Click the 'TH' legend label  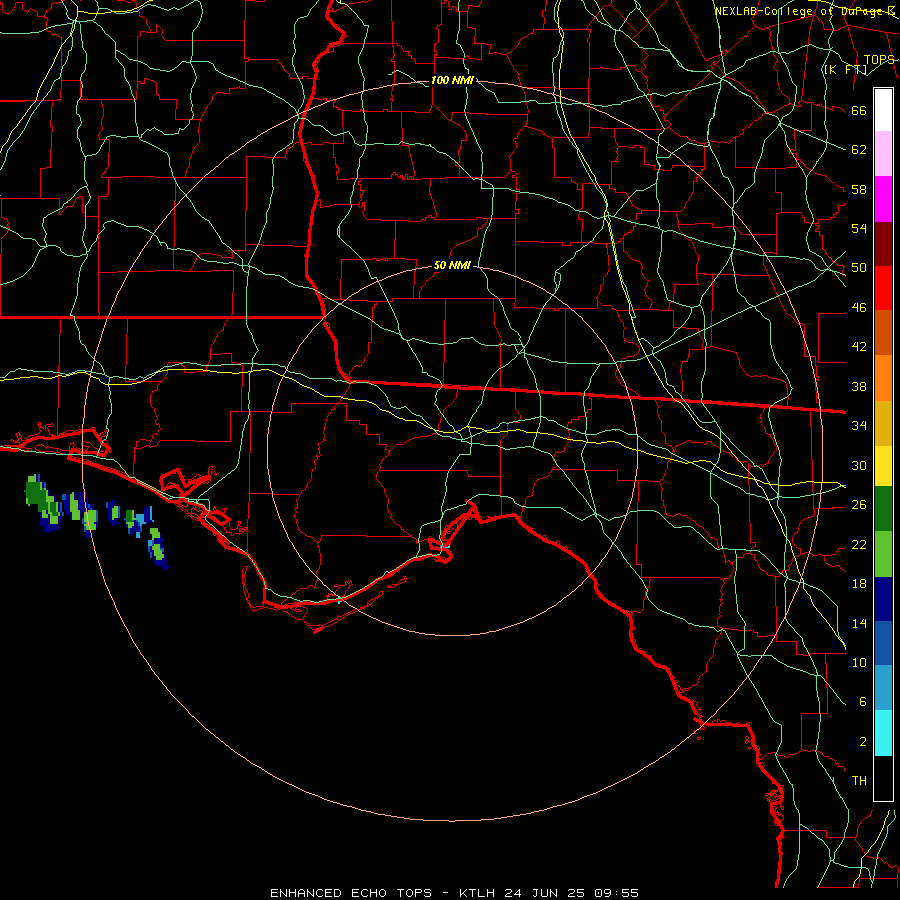[x=859, y=780]
